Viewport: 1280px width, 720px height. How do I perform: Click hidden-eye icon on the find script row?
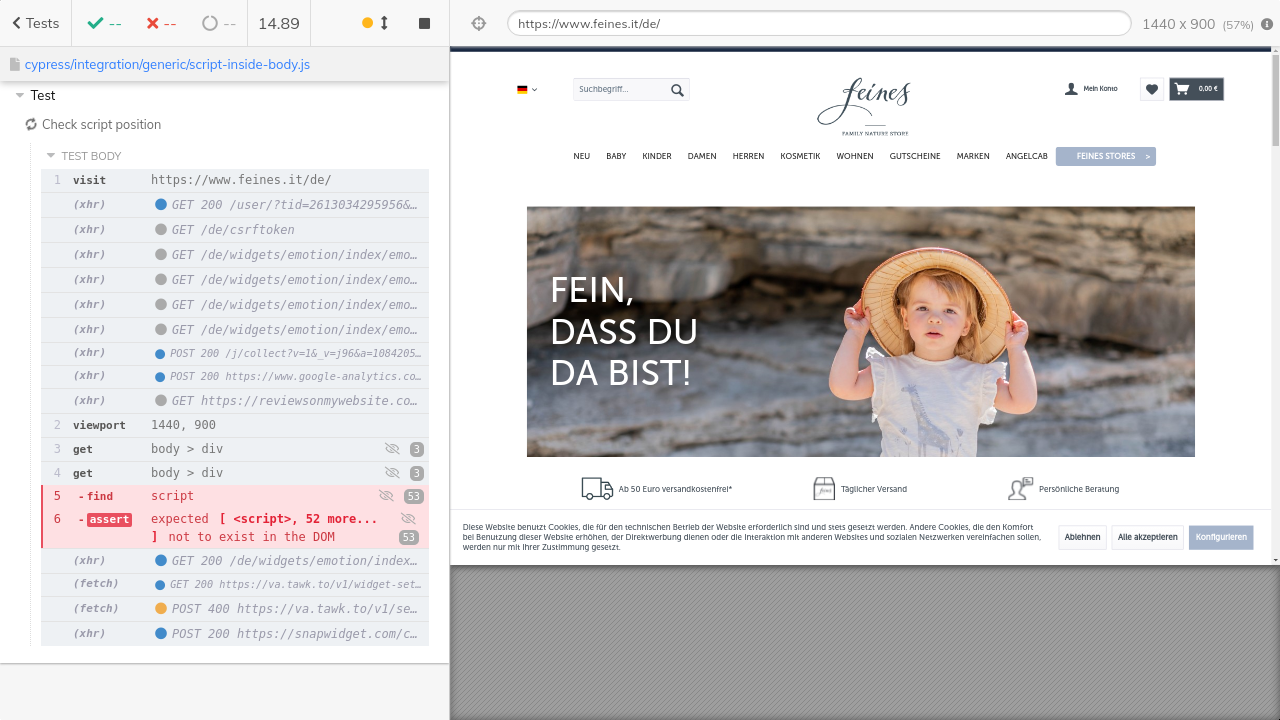click(x=386, y=496)
